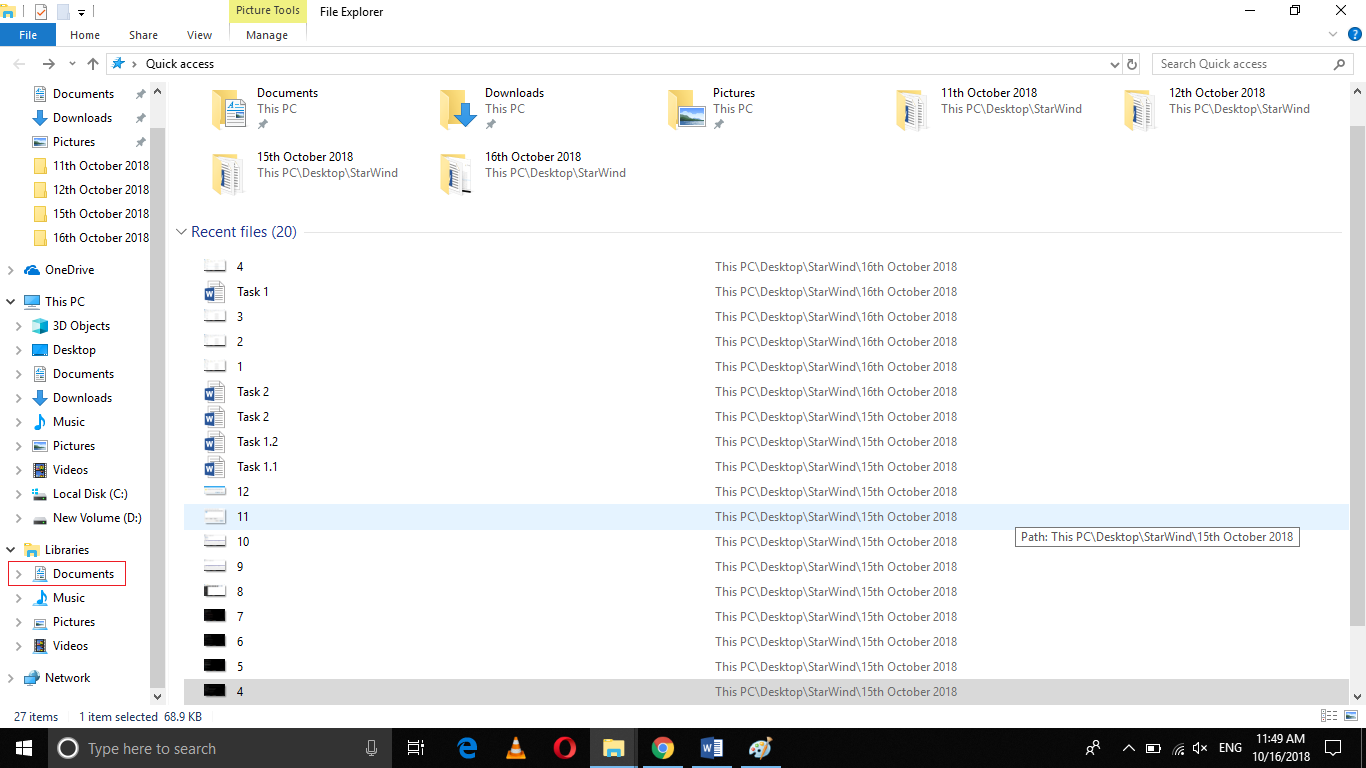The height and width of the screenshot is (768, 1366).
Task: Open the Manage tab under Picture Tools
Action: coord(266,34)
